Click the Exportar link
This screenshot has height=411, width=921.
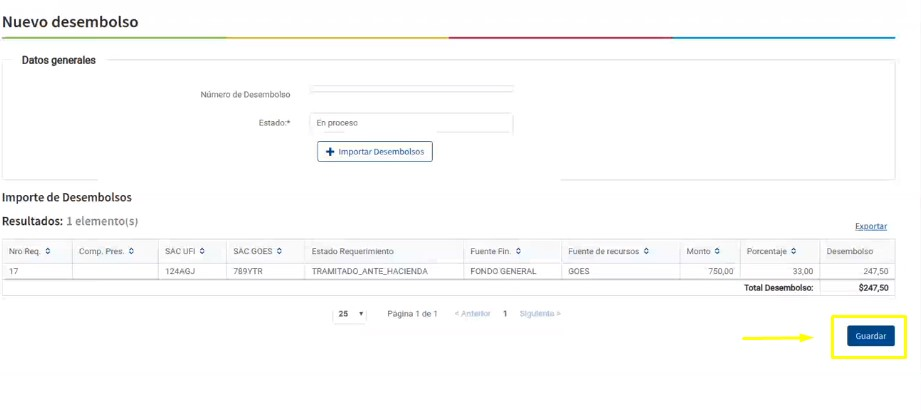tap(870, 227)
